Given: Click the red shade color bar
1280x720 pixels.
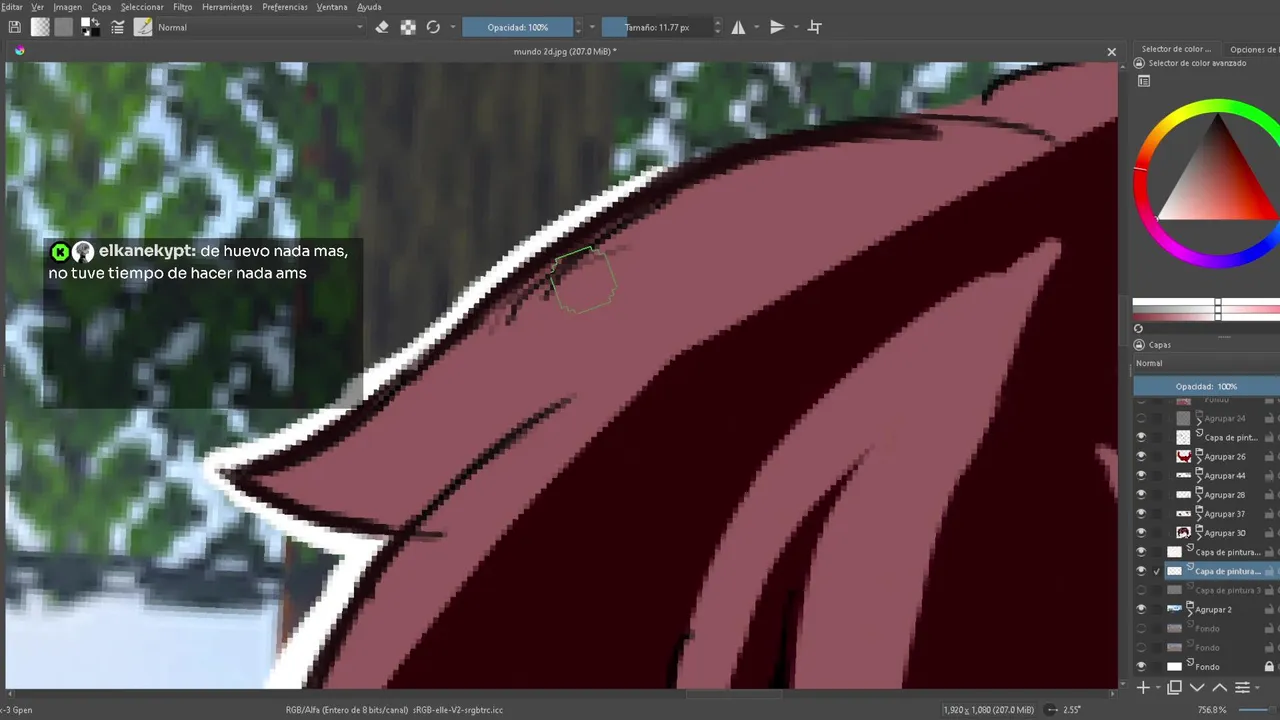Looking at the screenshot, I should 1206,316.
